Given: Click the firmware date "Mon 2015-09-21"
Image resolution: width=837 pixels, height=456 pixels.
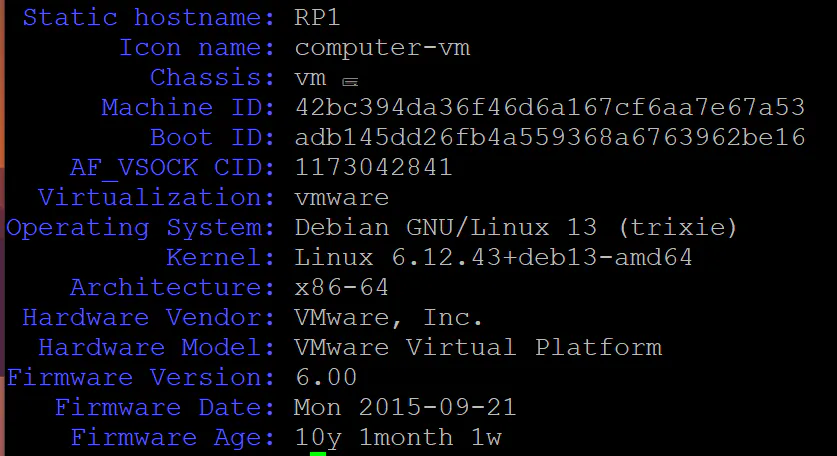Looking at the screenshot, I should click(405, 407).
